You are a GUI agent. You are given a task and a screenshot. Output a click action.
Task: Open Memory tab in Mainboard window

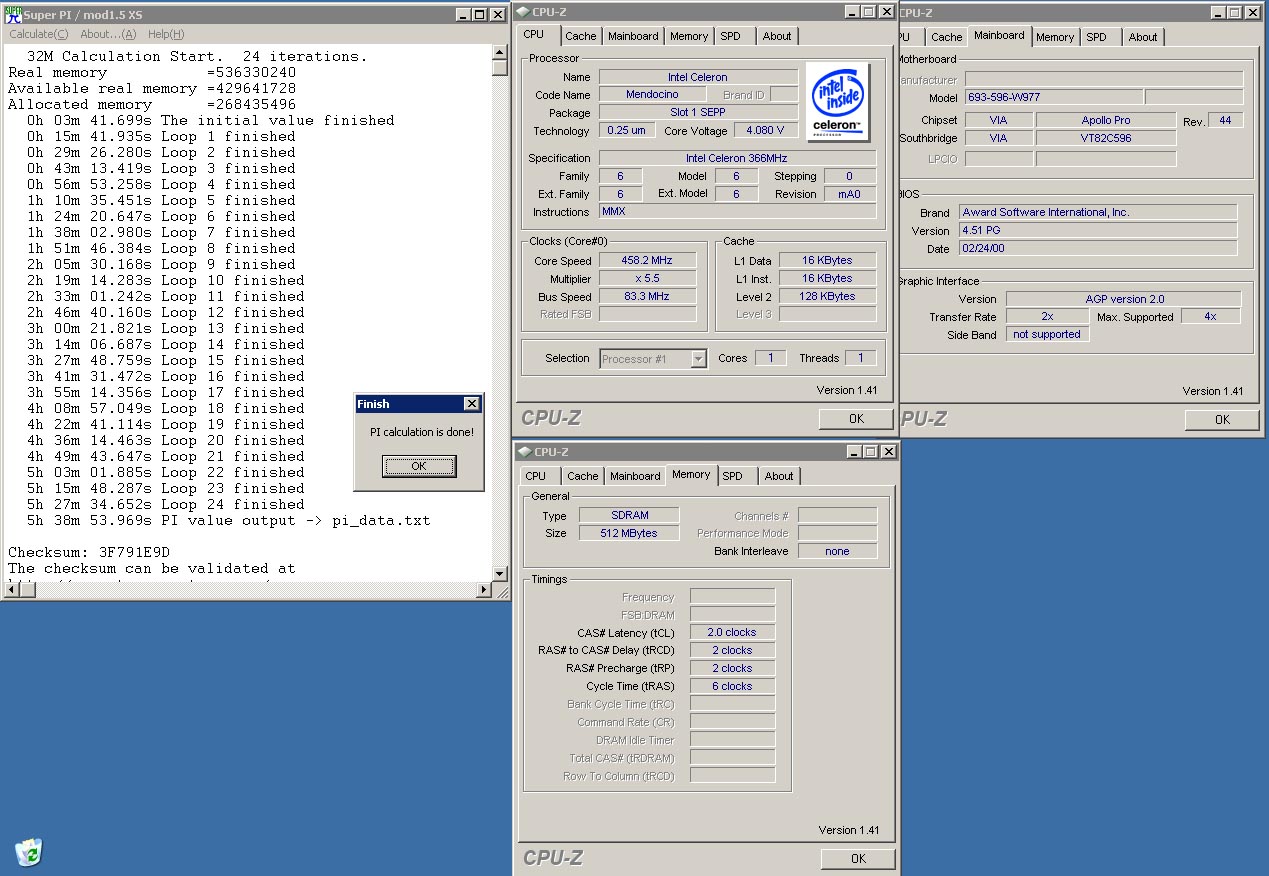click(1055, 37)
